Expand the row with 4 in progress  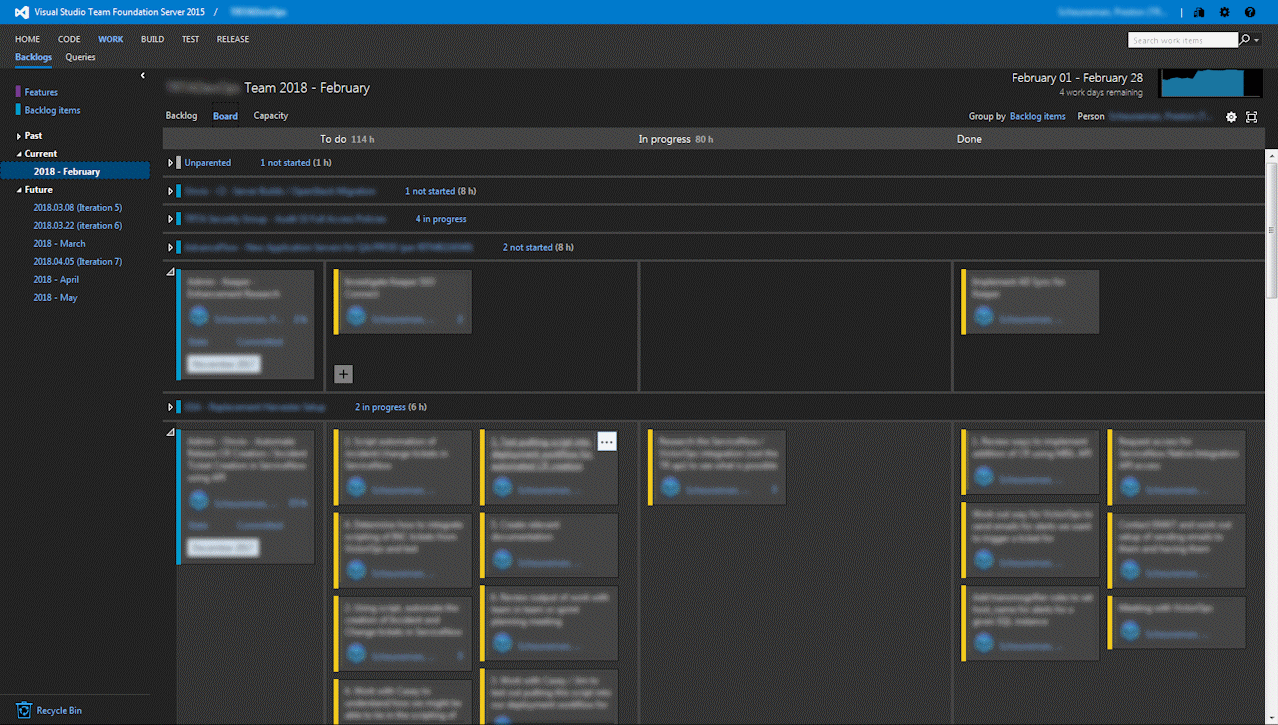click(171, 219)
